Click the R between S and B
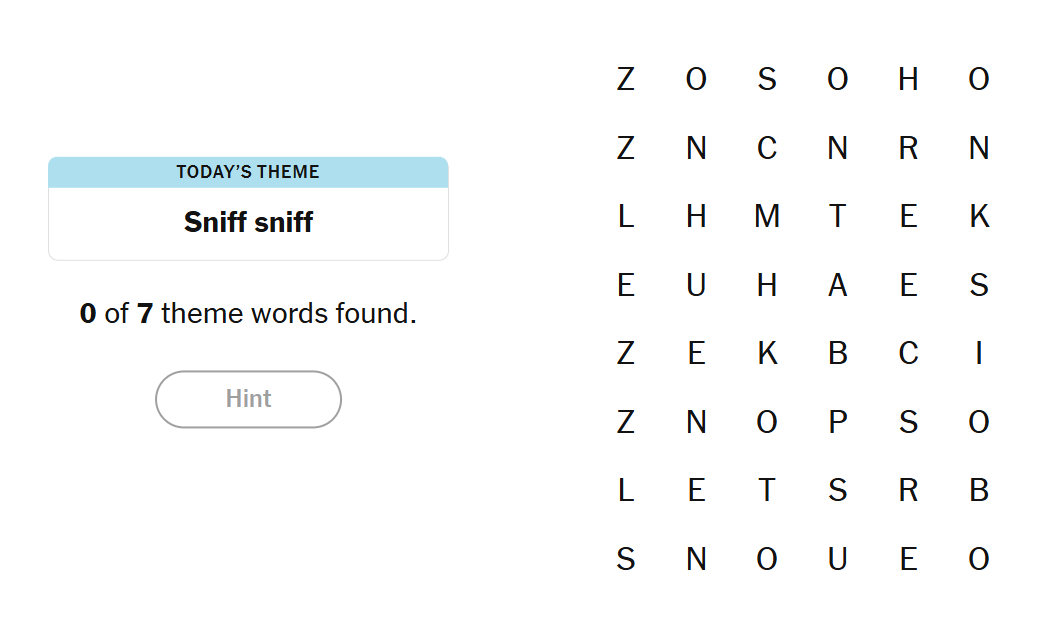 (x=908, y=490)
